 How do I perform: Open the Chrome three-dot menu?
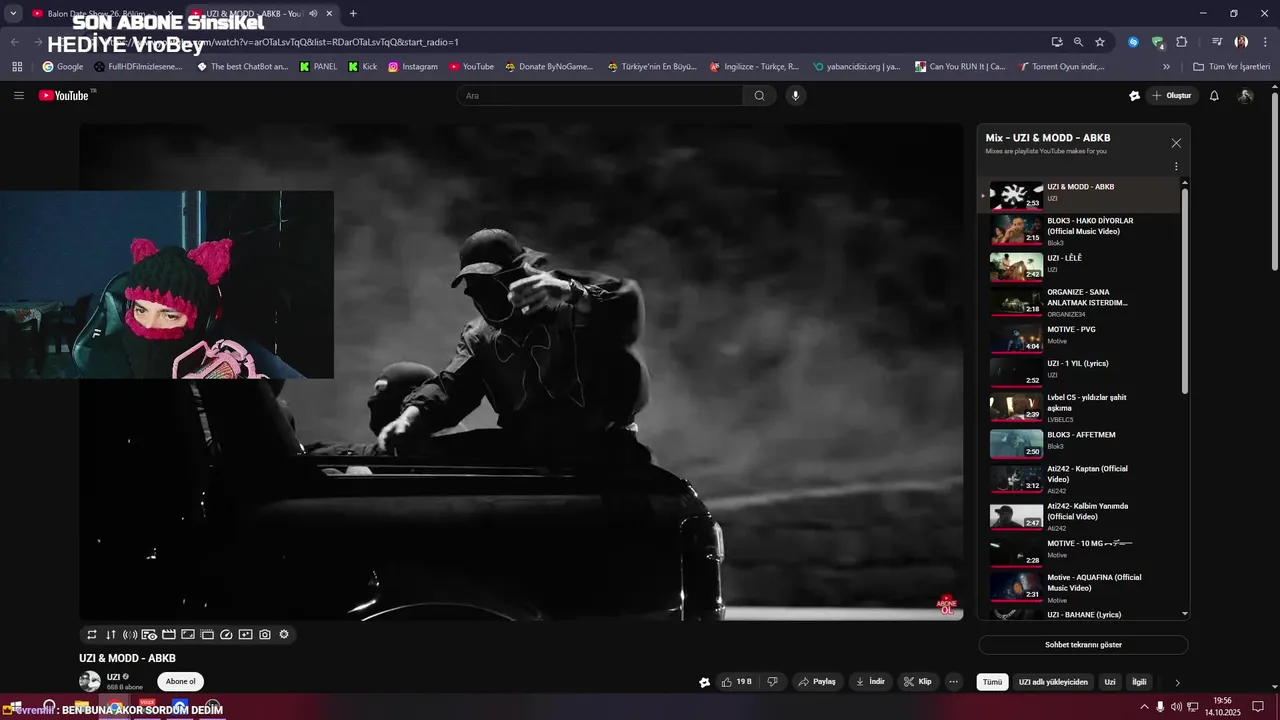pos(1264,42)
